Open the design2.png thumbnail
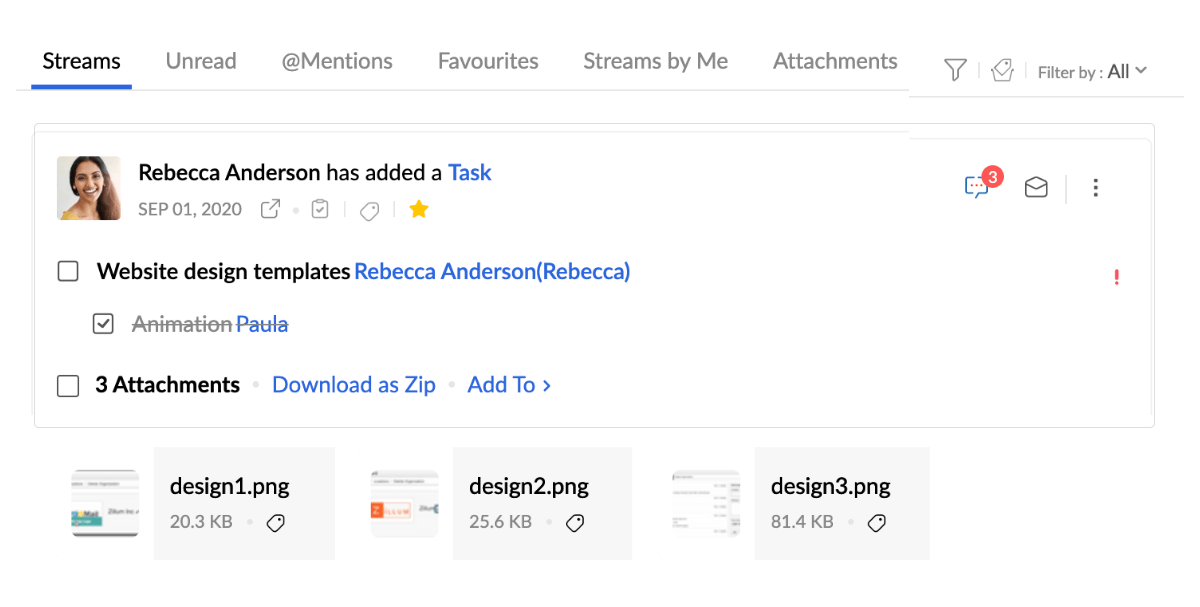 pos(405,503)
